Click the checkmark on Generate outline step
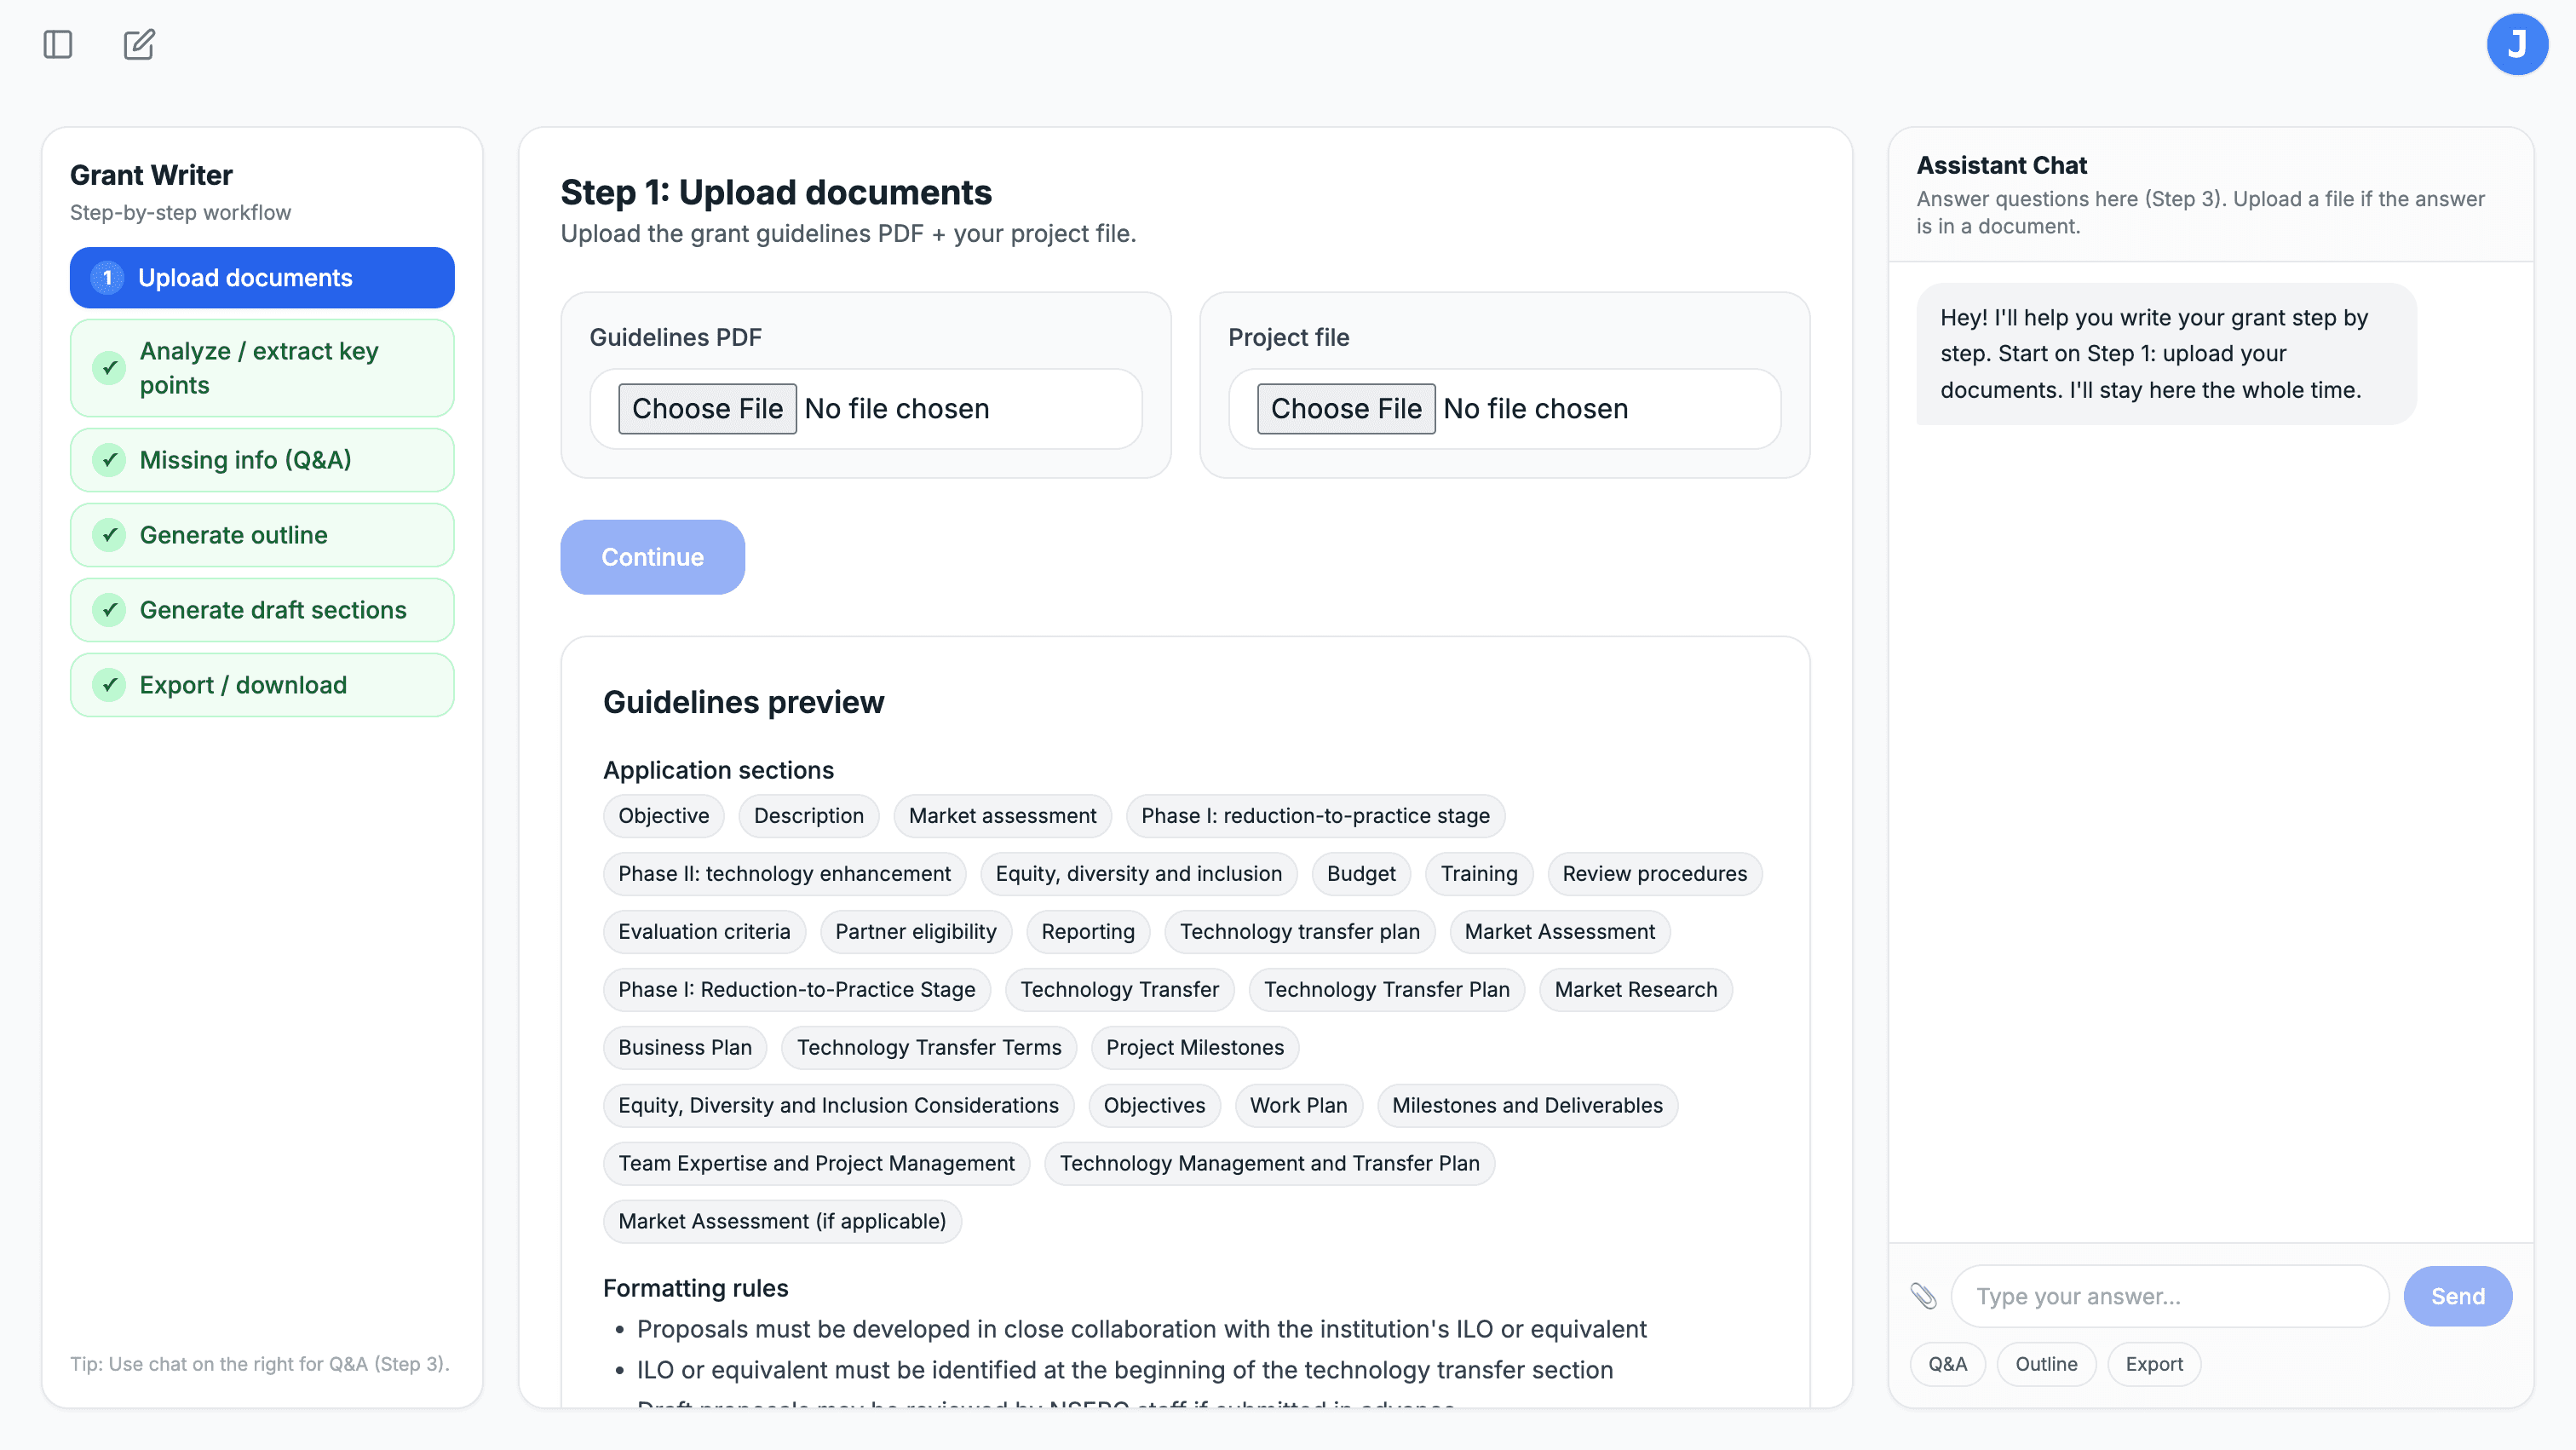 [x=110, y=535]
